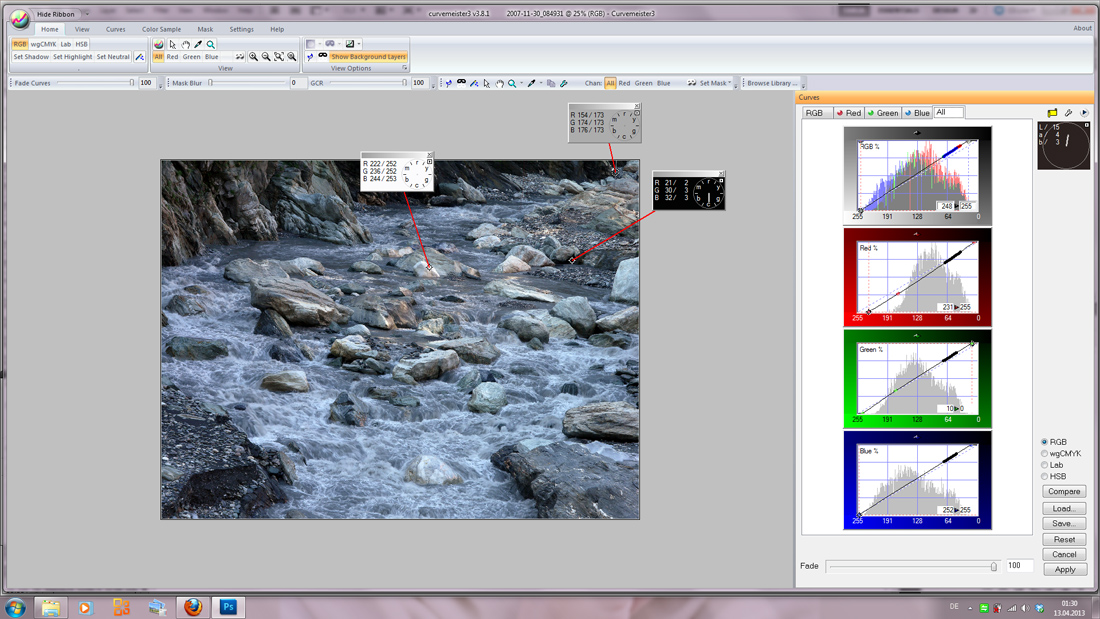1100x619 pixels.
Task: Select the arrow pointer in the lower toolbar
Action: coord(487,83)
